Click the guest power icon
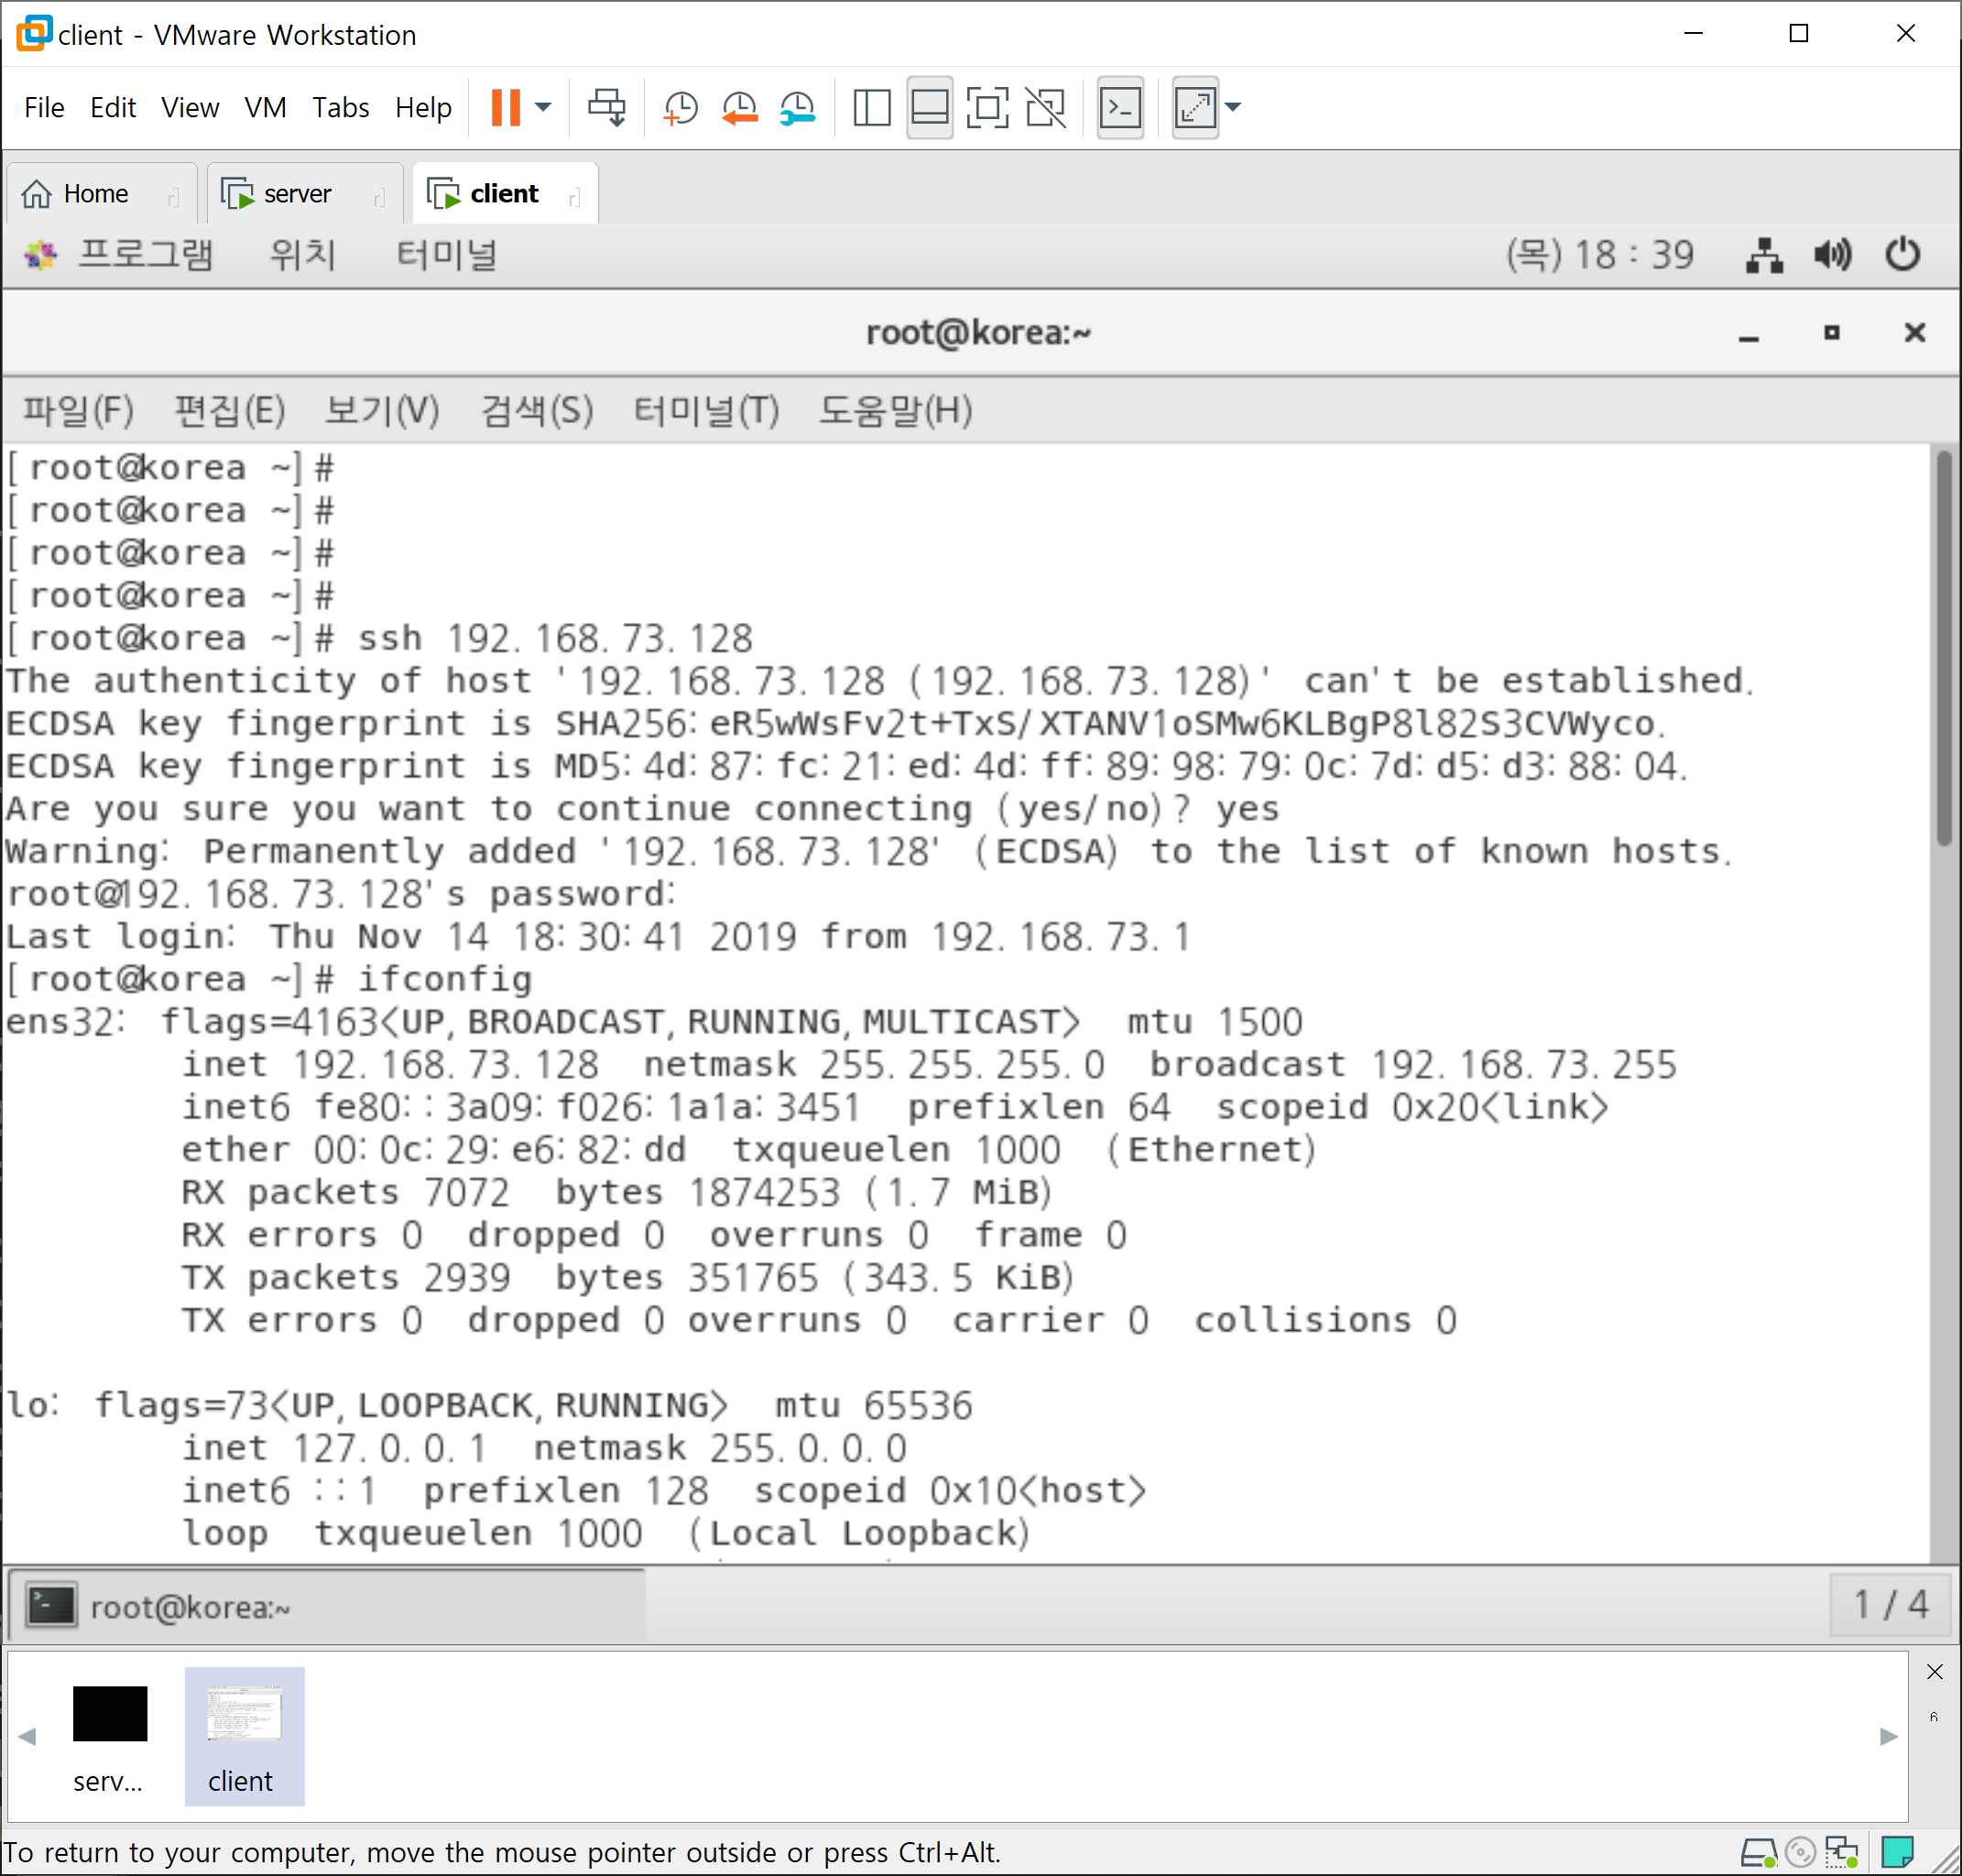Viewport: 1962px width, 1876px height. tap(1902, 255)
